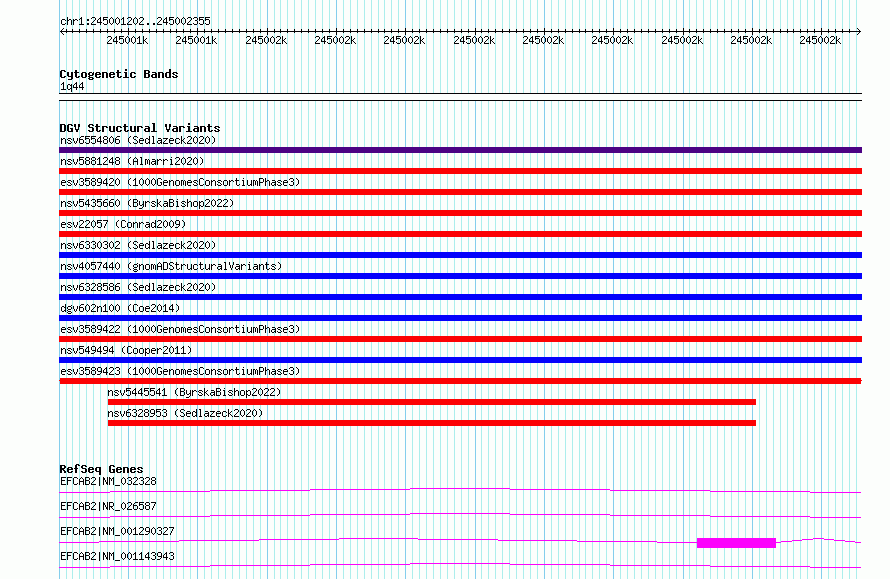Image resolution: width=890 pixels, height=579 pixels.
Task: Click the nsv6554806 (Sedlazeck2020) variant label
Action: coord(138,140)
